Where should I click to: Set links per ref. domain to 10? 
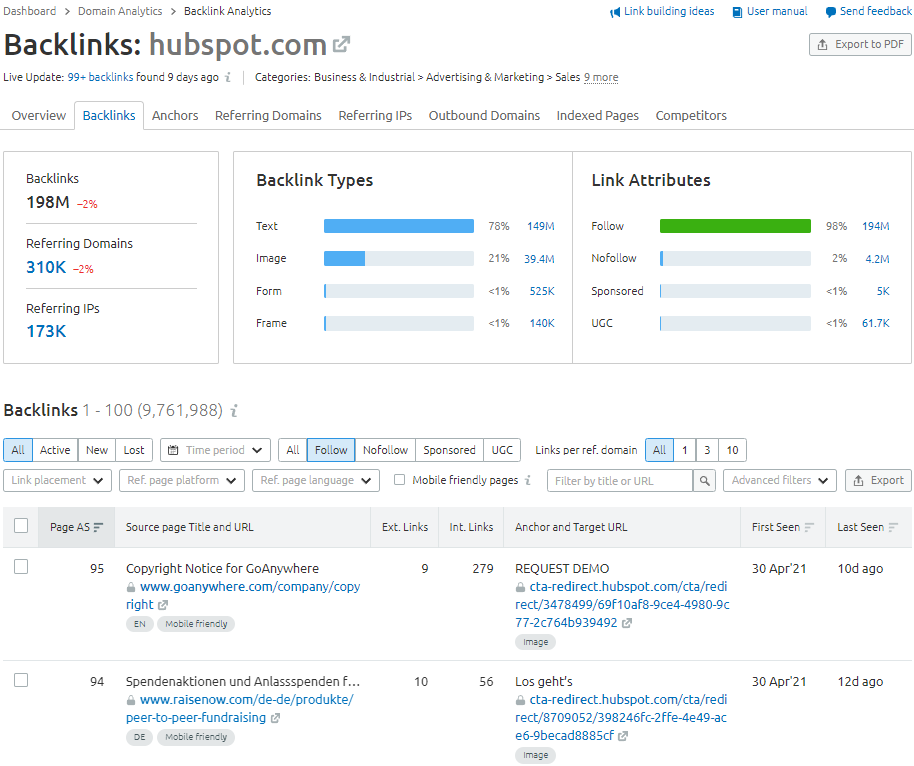tap(733, 450)
